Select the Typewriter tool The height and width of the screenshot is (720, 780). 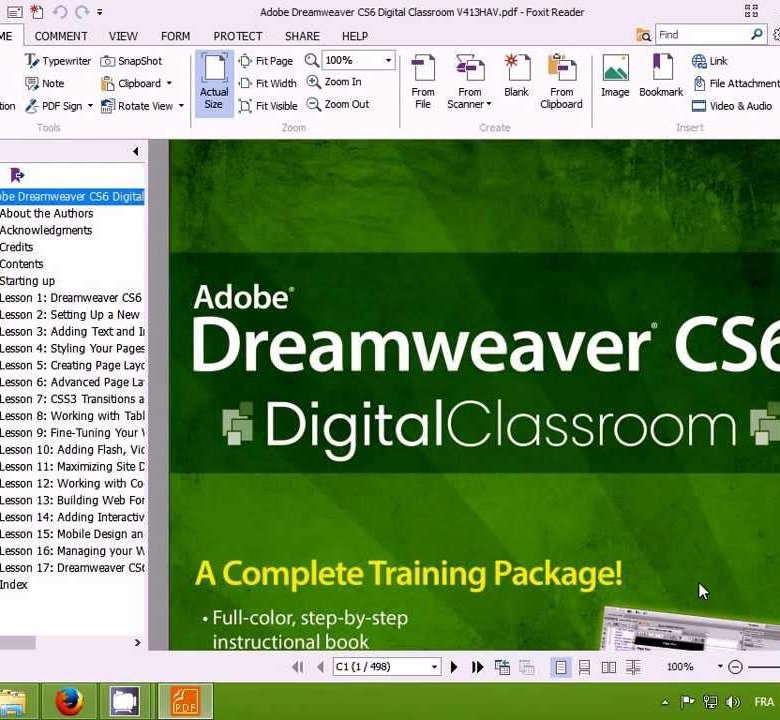[58, 61]
